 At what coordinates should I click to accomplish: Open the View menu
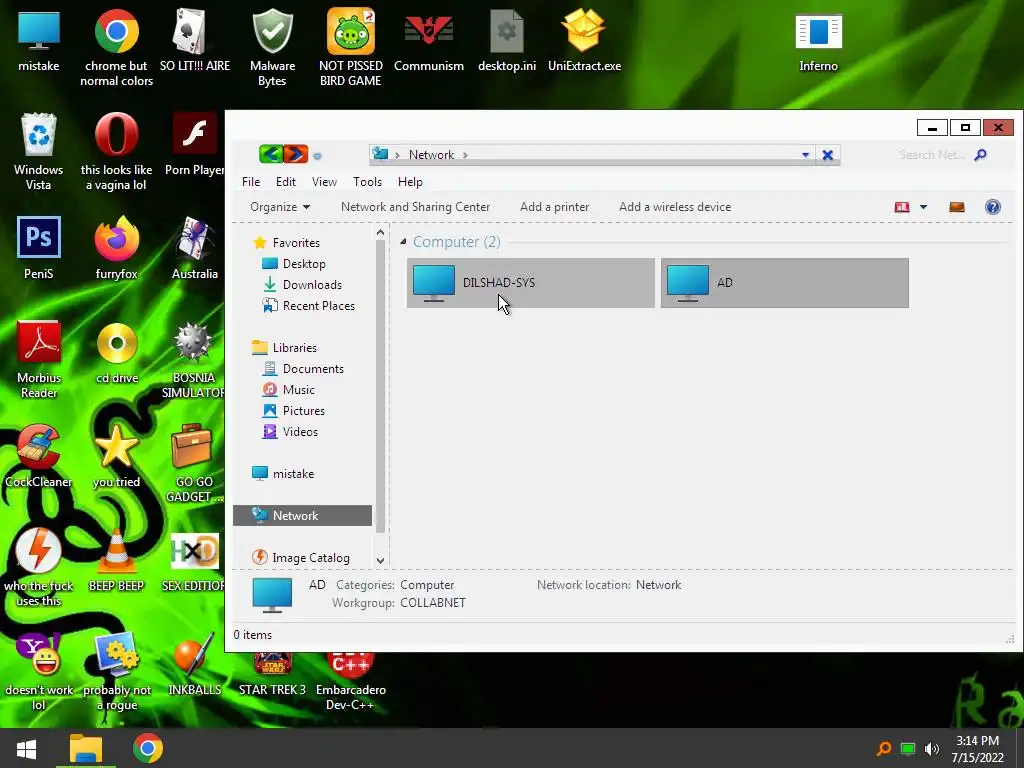324,182
